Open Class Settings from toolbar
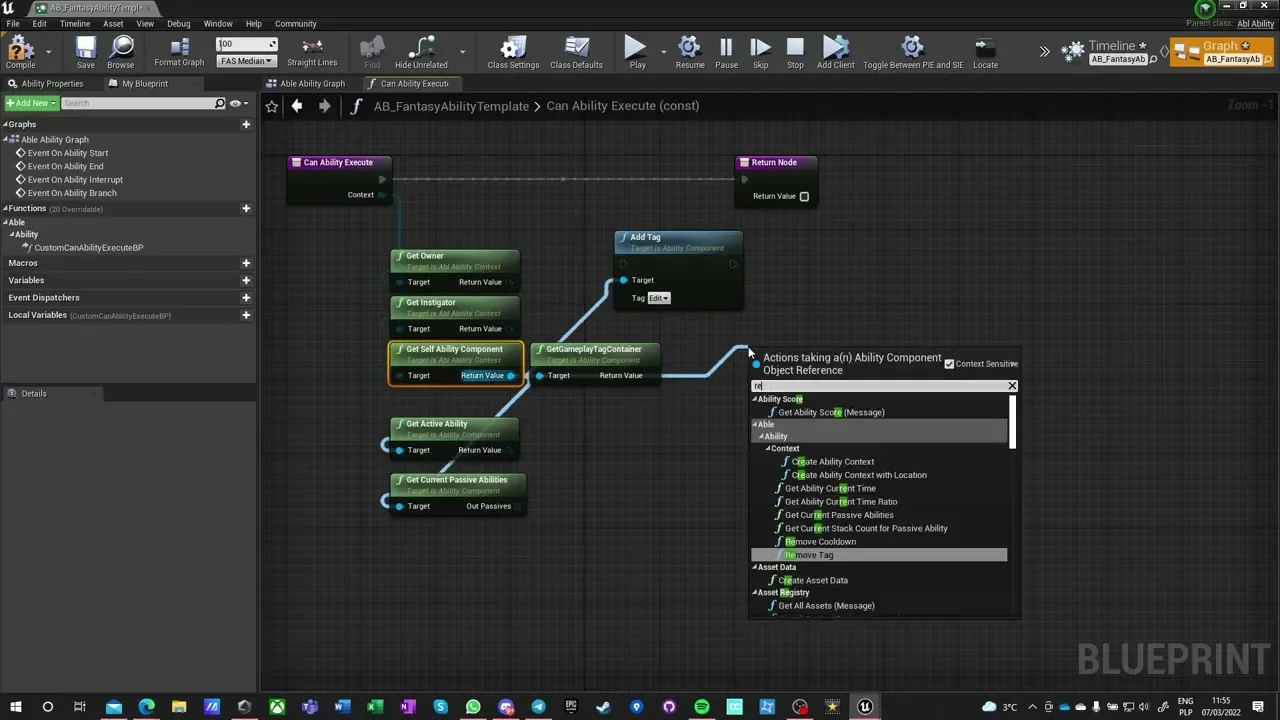This screenshot has width=1280, height=720. tap(513, 50)
